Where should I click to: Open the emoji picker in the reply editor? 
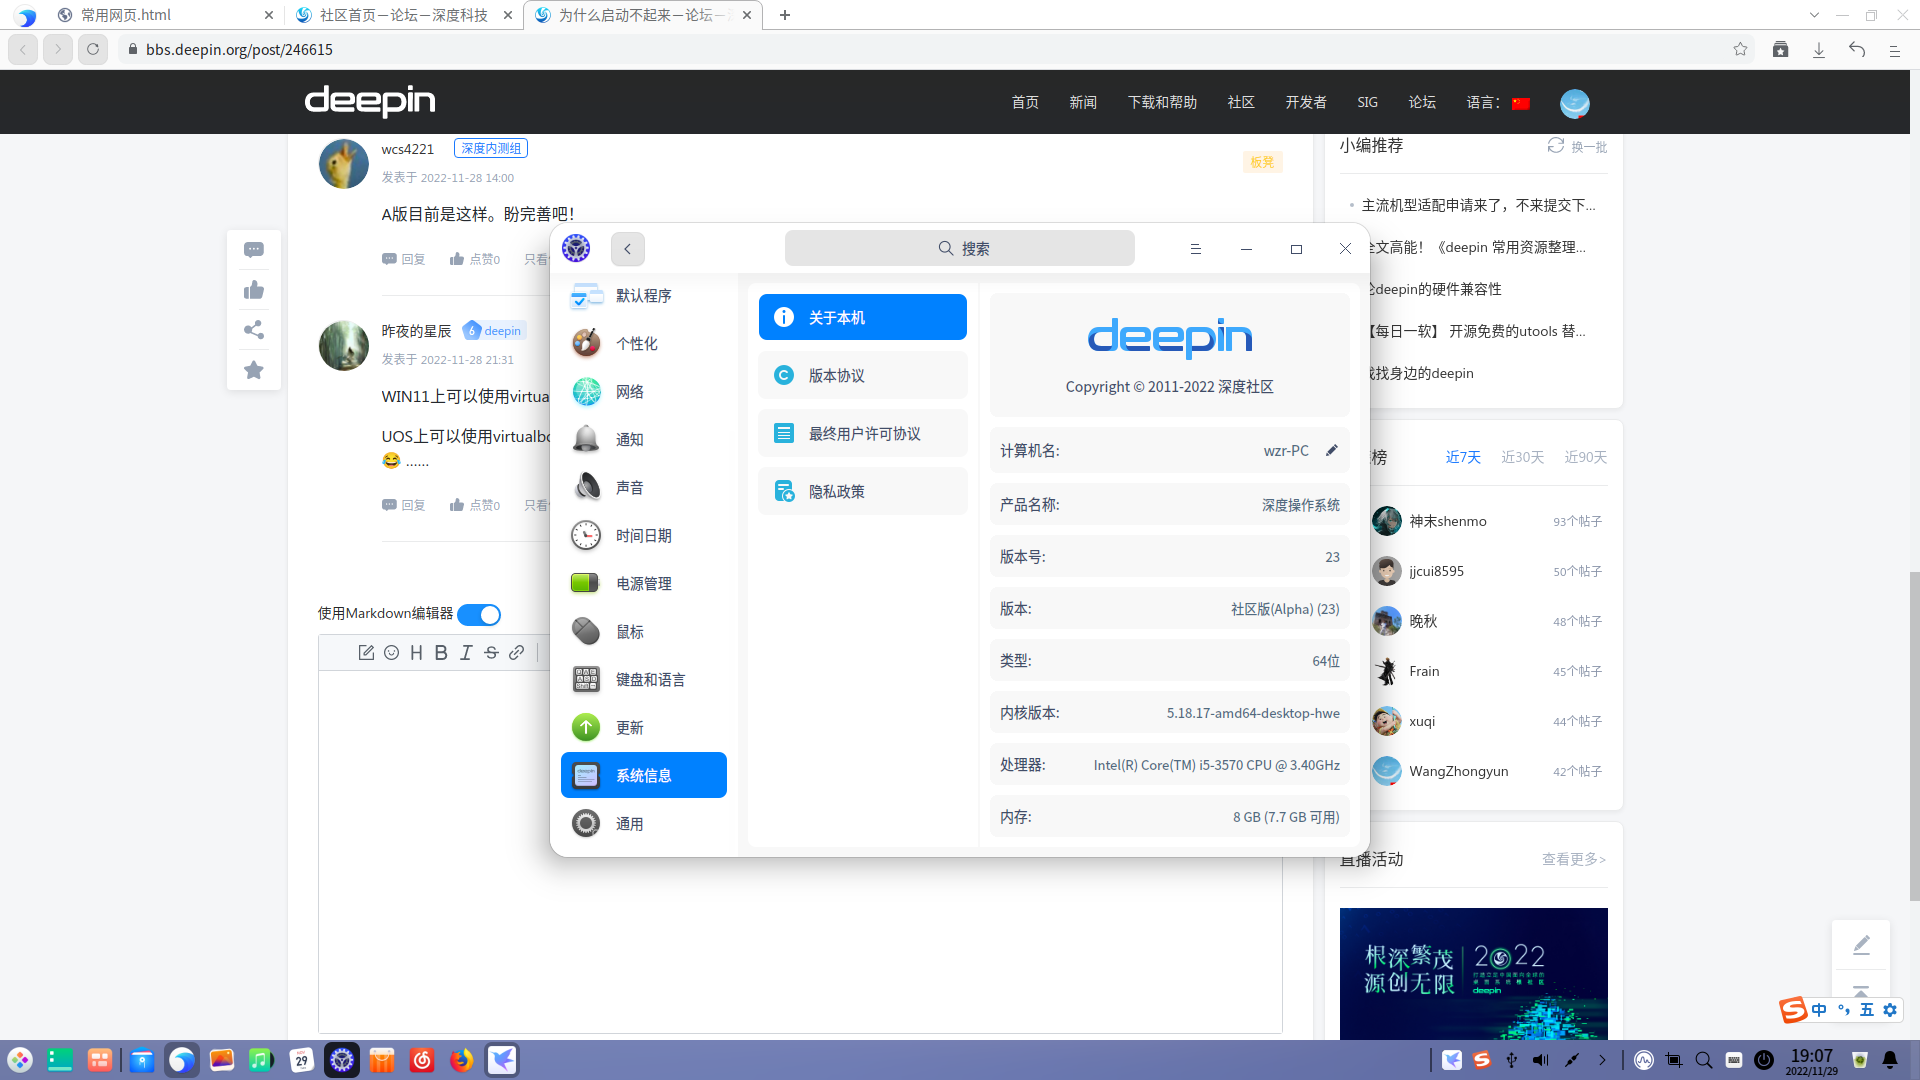click(x=391, y=652)
